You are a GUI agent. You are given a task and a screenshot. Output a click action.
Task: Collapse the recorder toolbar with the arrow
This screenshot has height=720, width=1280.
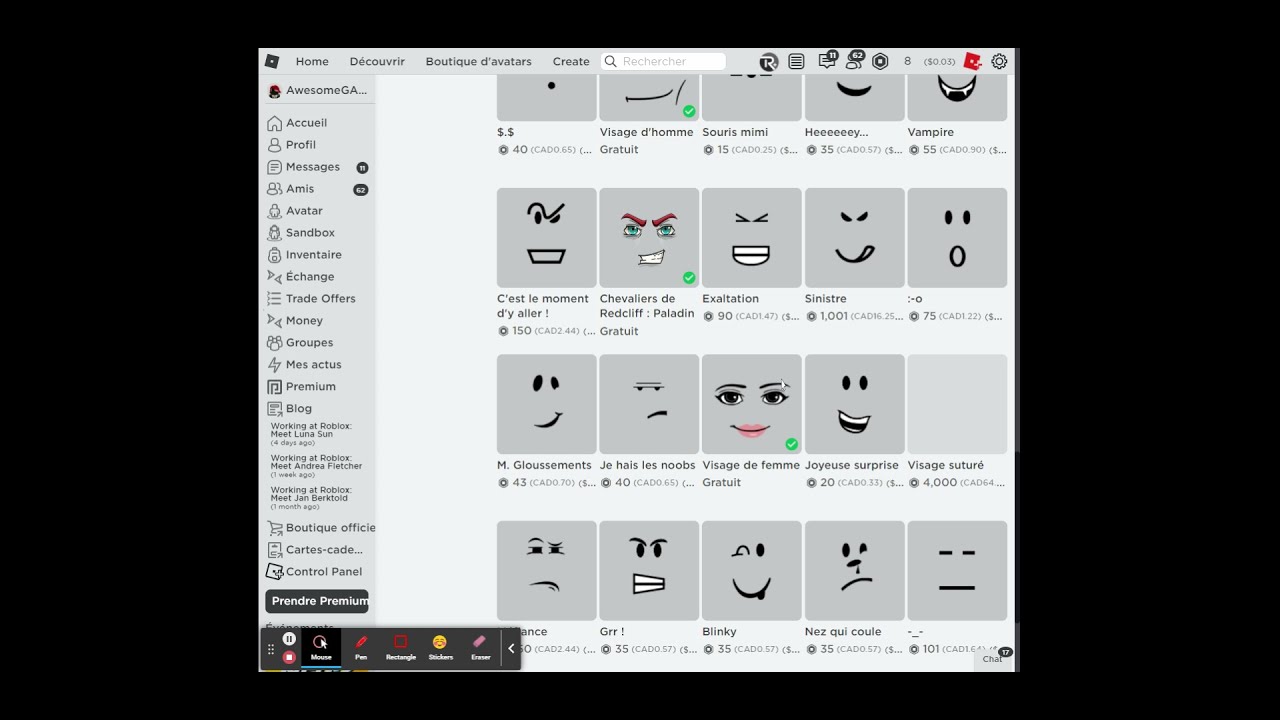pyautogui.click(x=511, y=648)
